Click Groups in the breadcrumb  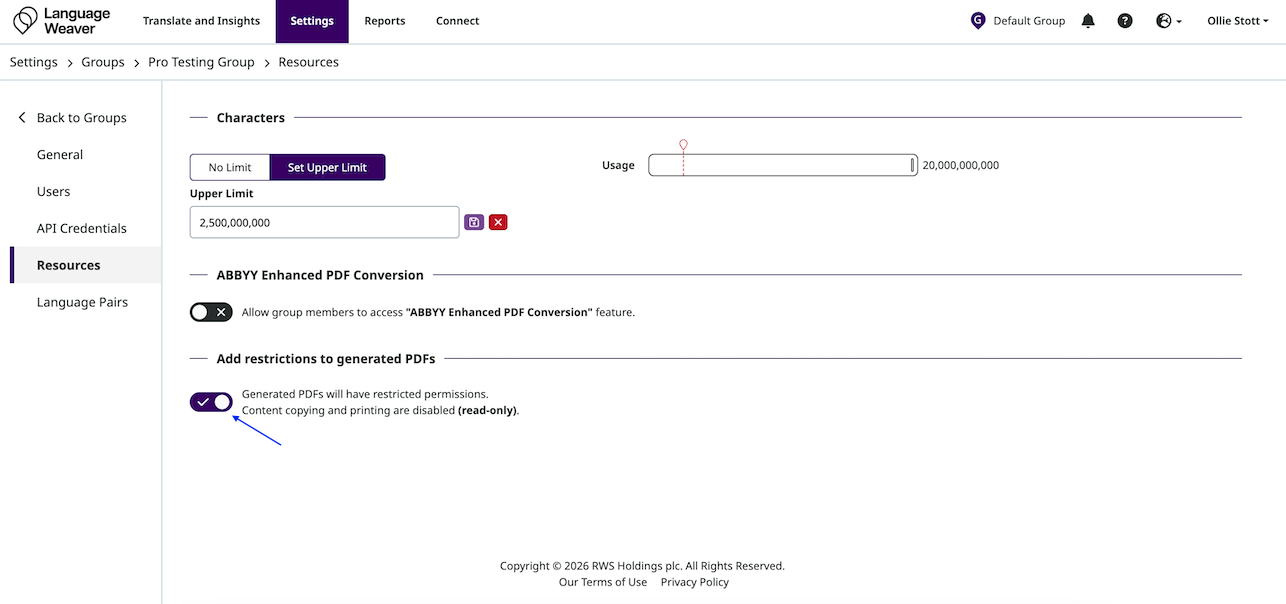[103, 62]
